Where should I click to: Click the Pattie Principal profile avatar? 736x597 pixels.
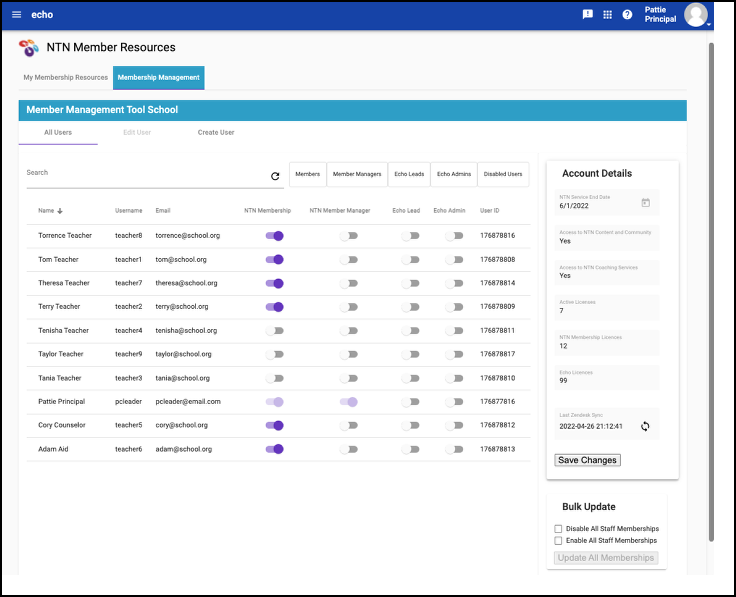point(695,14)
